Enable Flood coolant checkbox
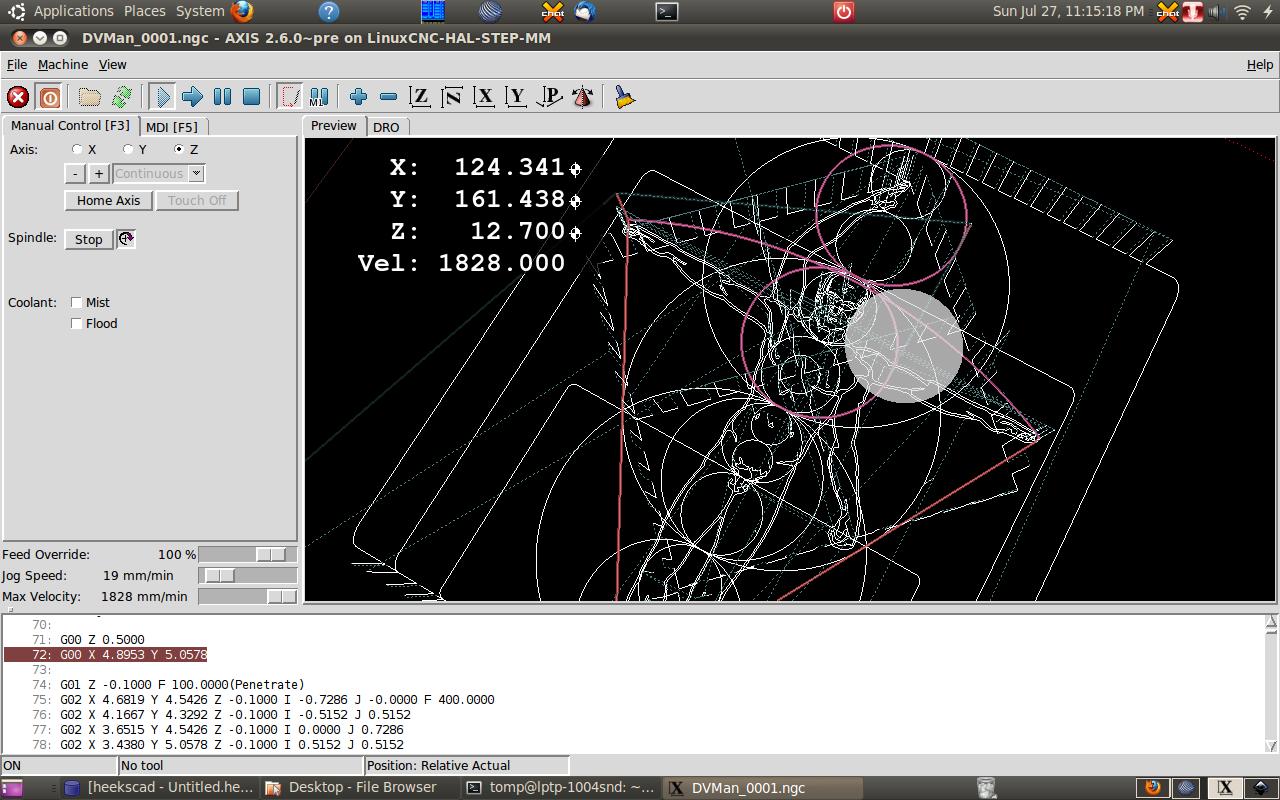Image resolution: width=1280 pixels, height=800 pixels. (76, 323)
